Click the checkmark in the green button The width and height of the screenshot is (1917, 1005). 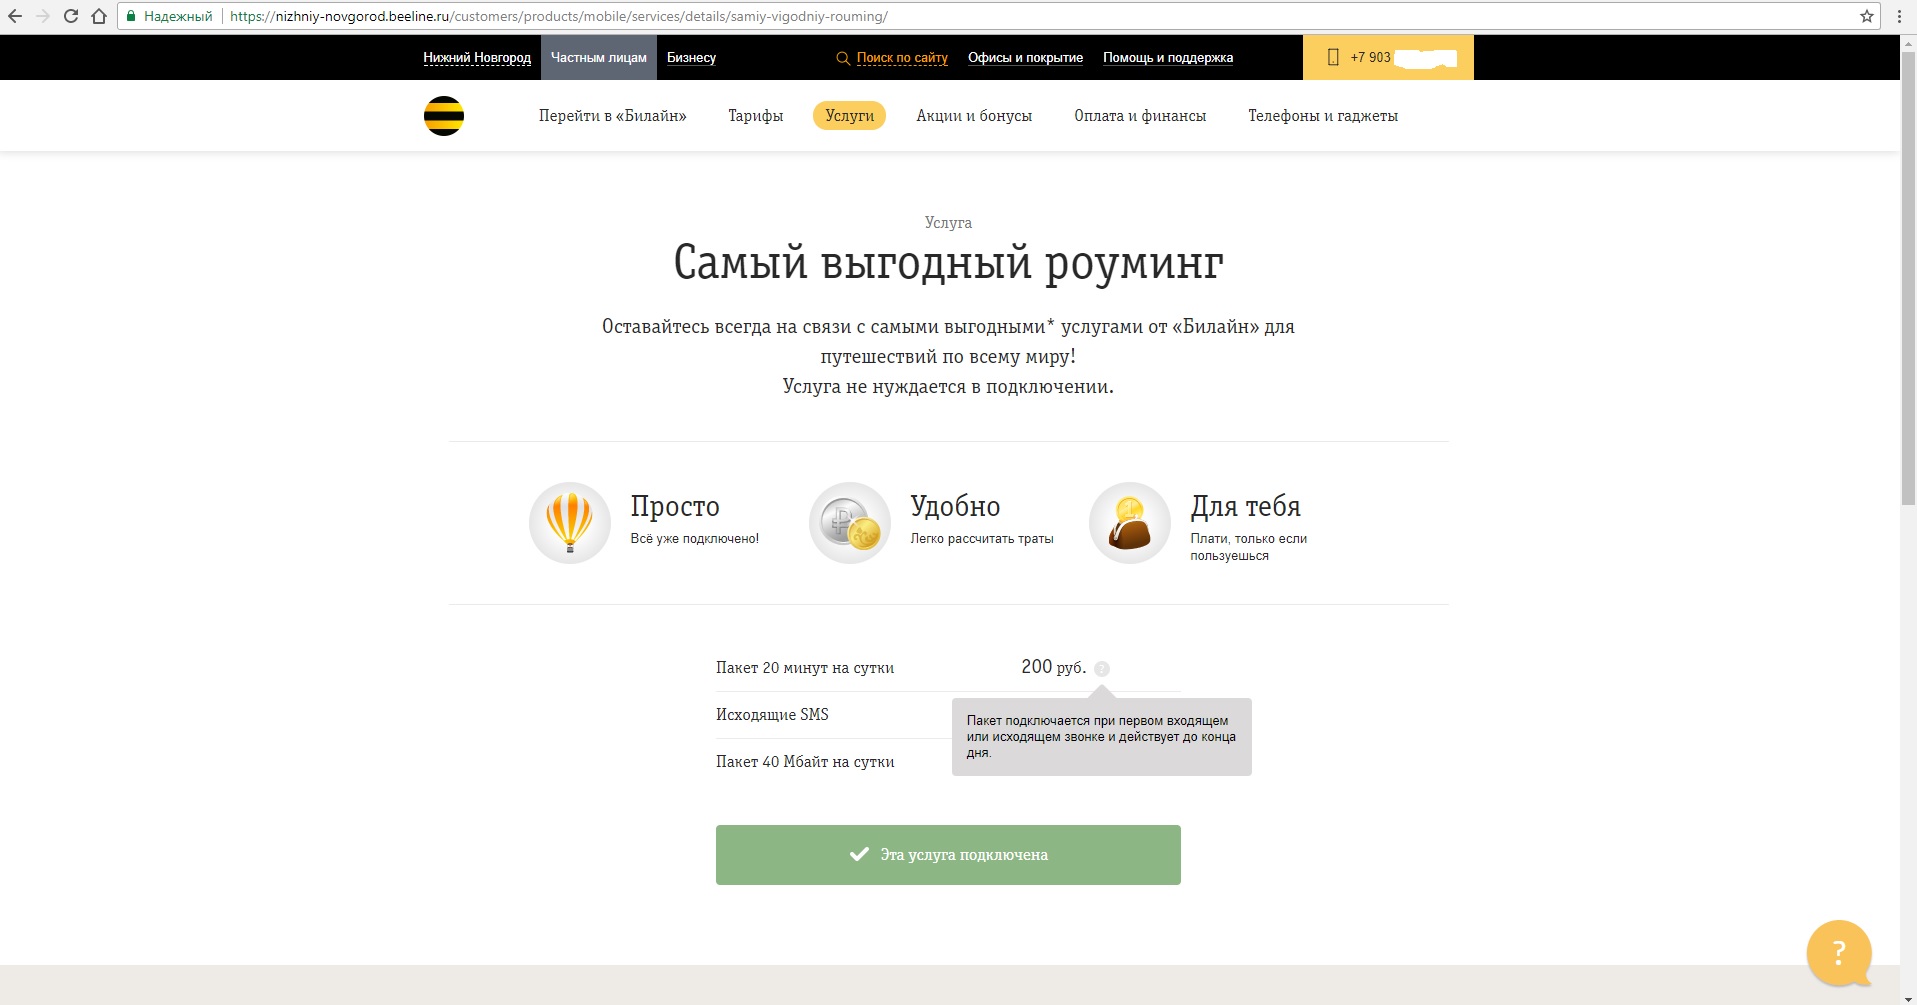tap(859, 854)
